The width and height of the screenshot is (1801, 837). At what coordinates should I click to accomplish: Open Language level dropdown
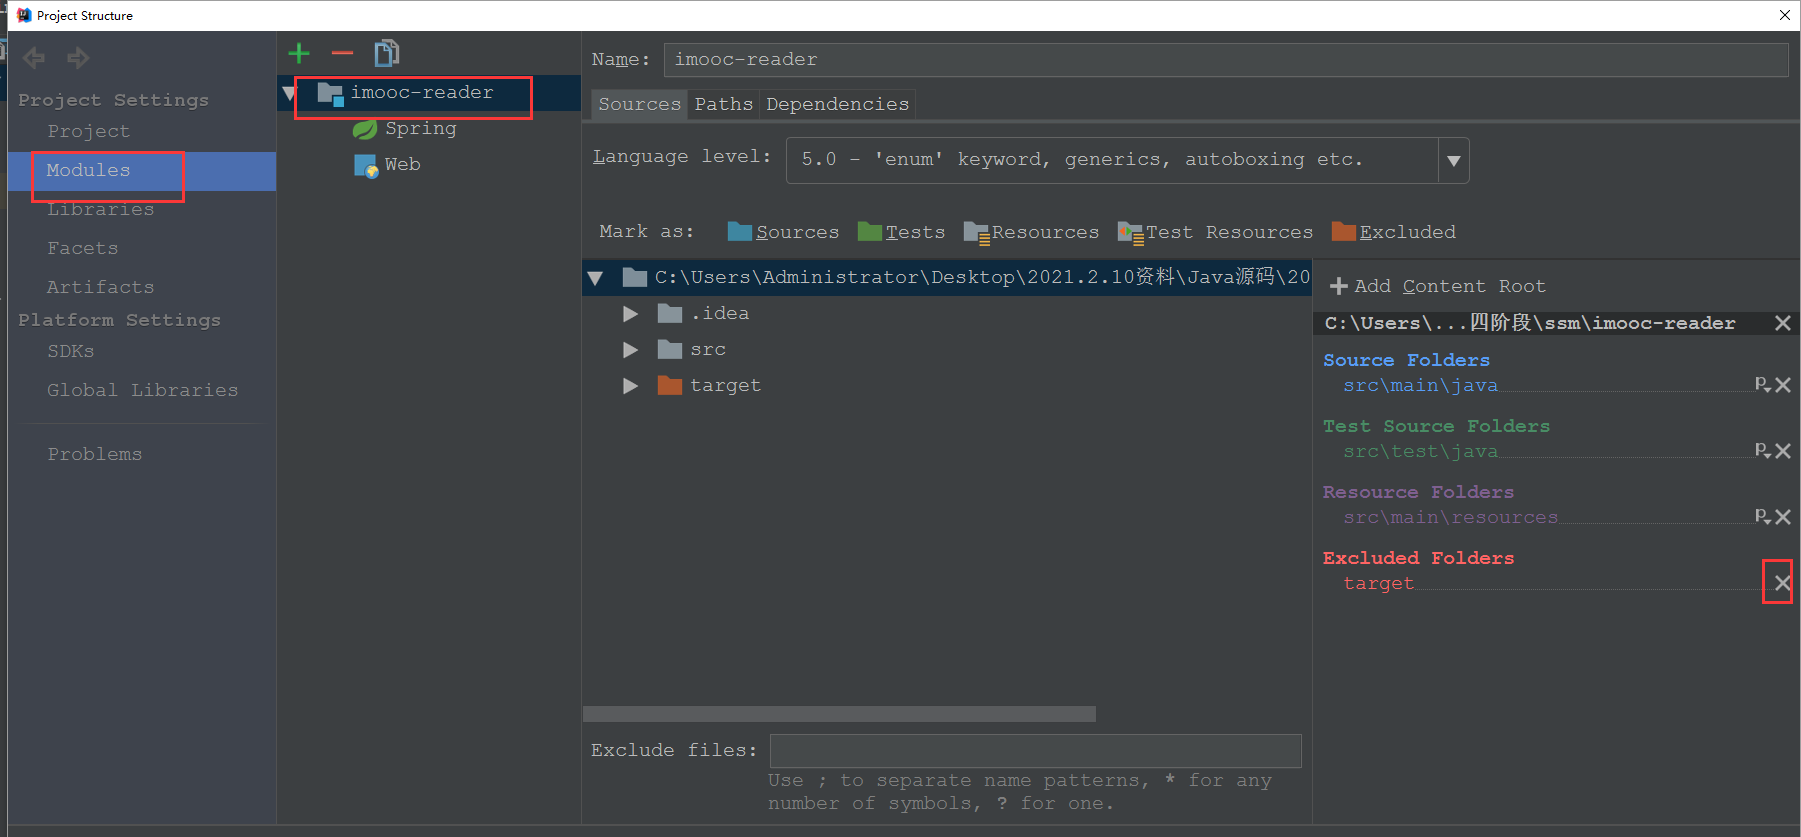1454,161
